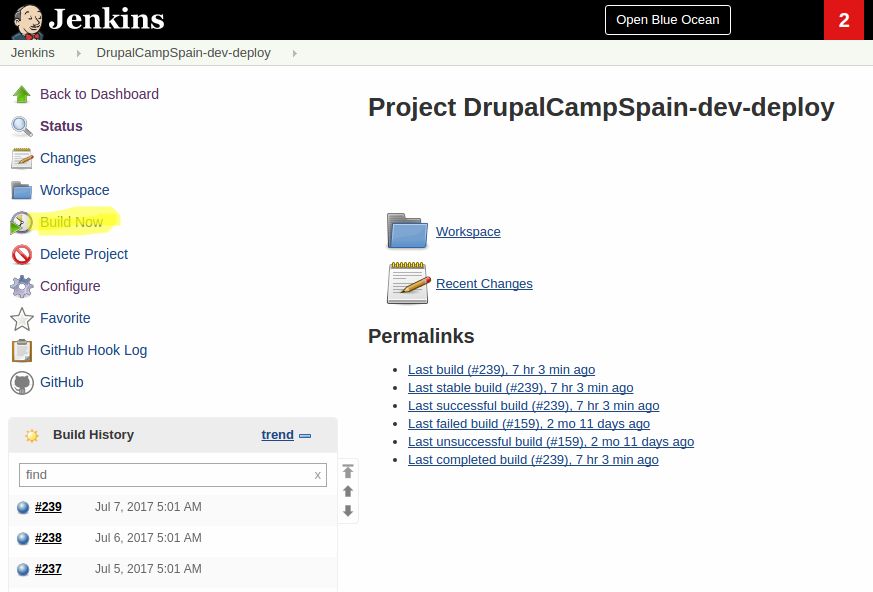Open the Status page link
873x592 pixels.
61,126
